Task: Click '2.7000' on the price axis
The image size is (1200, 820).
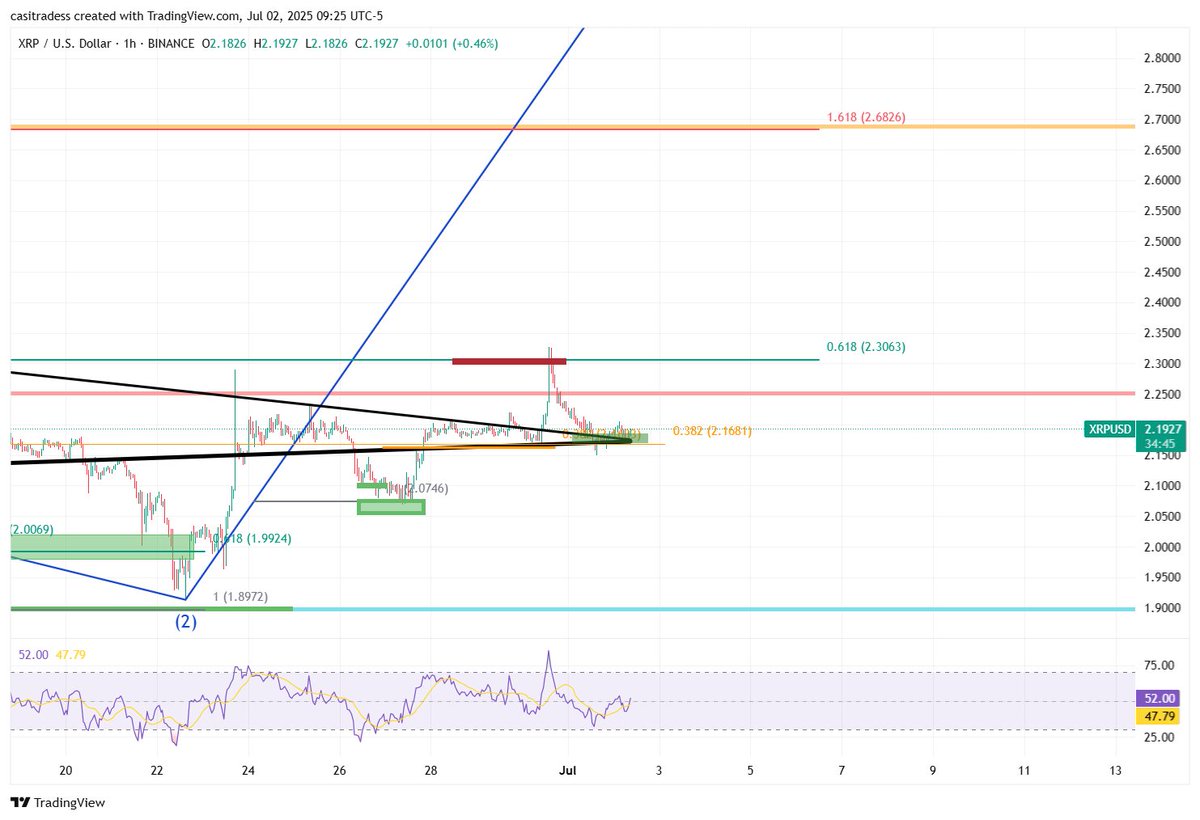Action: tap(1161, 120)
